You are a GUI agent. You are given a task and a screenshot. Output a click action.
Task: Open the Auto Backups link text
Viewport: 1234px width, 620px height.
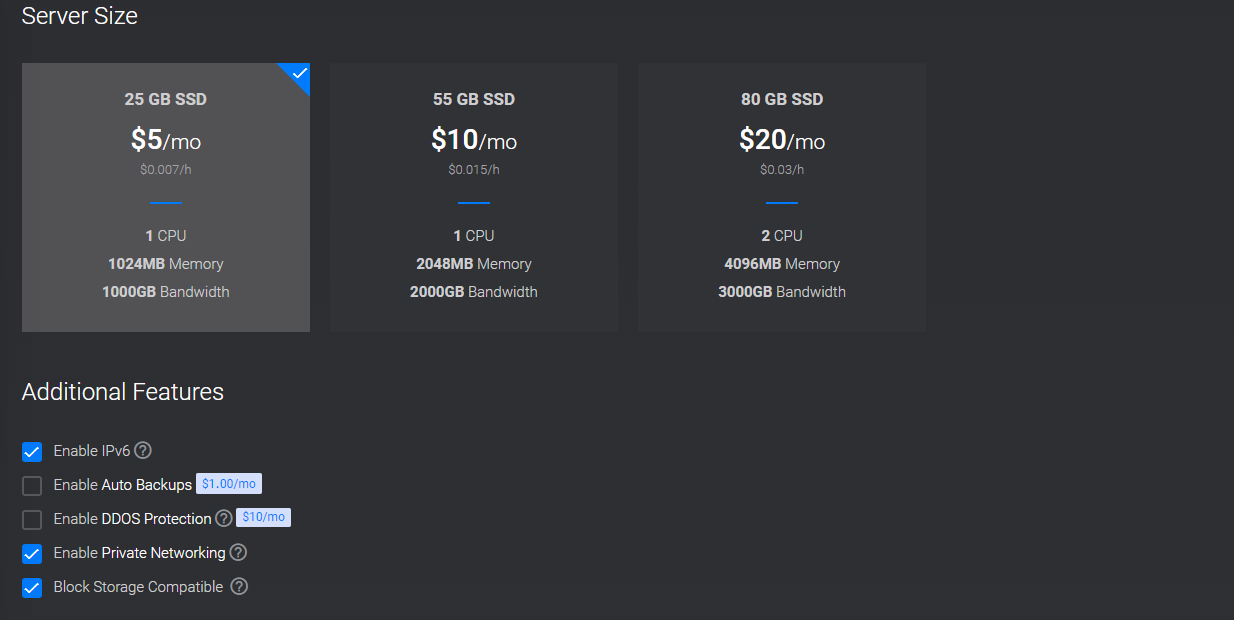[x=147, y=485]
